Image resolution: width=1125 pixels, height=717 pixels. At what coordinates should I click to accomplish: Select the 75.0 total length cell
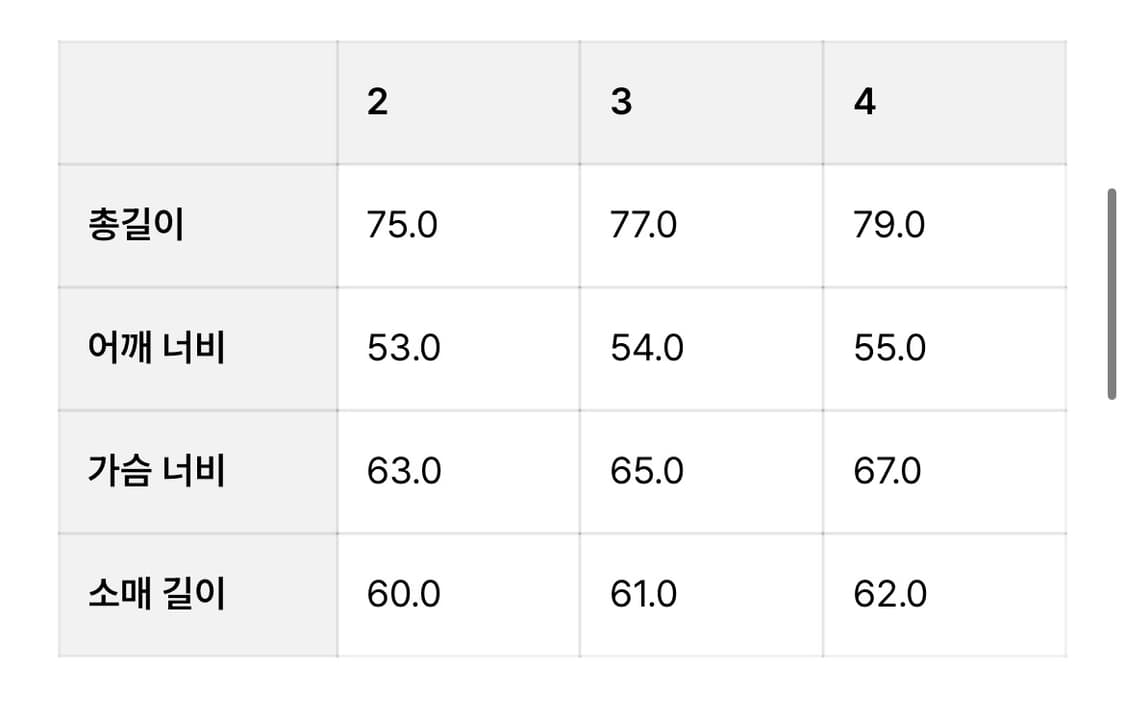pyautogui.click(x=458, y=226)
